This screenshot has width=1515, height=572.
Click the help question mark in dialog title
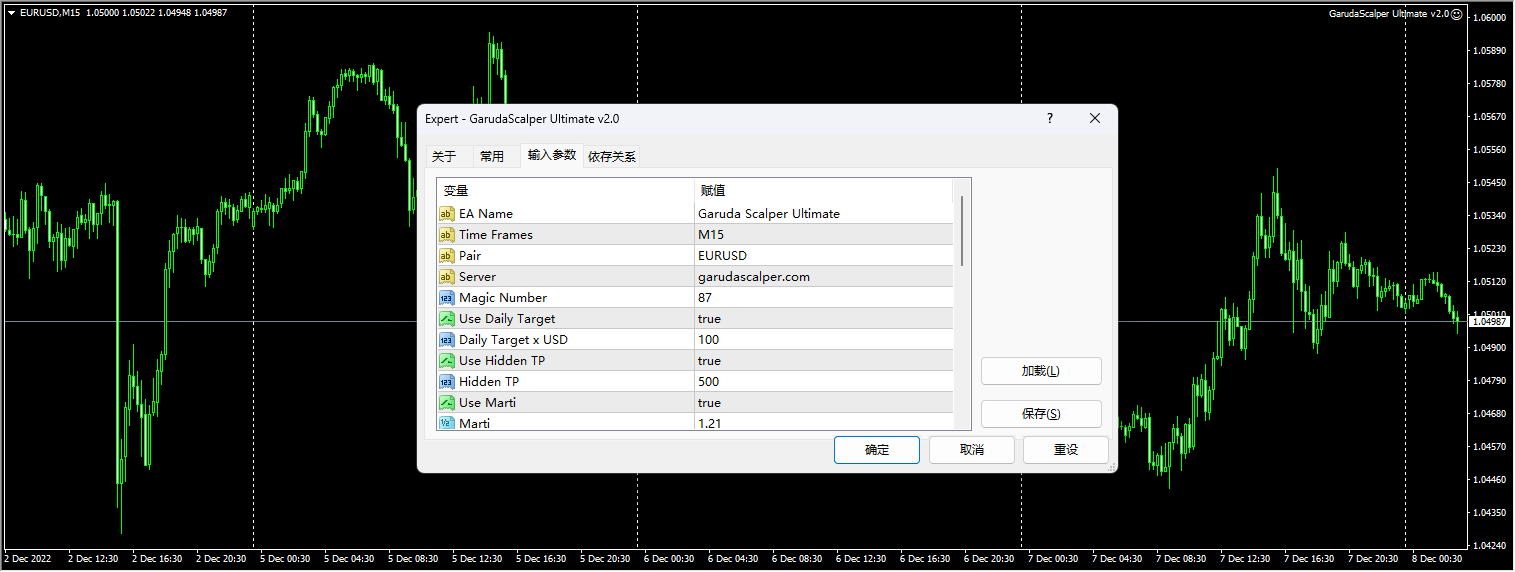click(1049, 118)
